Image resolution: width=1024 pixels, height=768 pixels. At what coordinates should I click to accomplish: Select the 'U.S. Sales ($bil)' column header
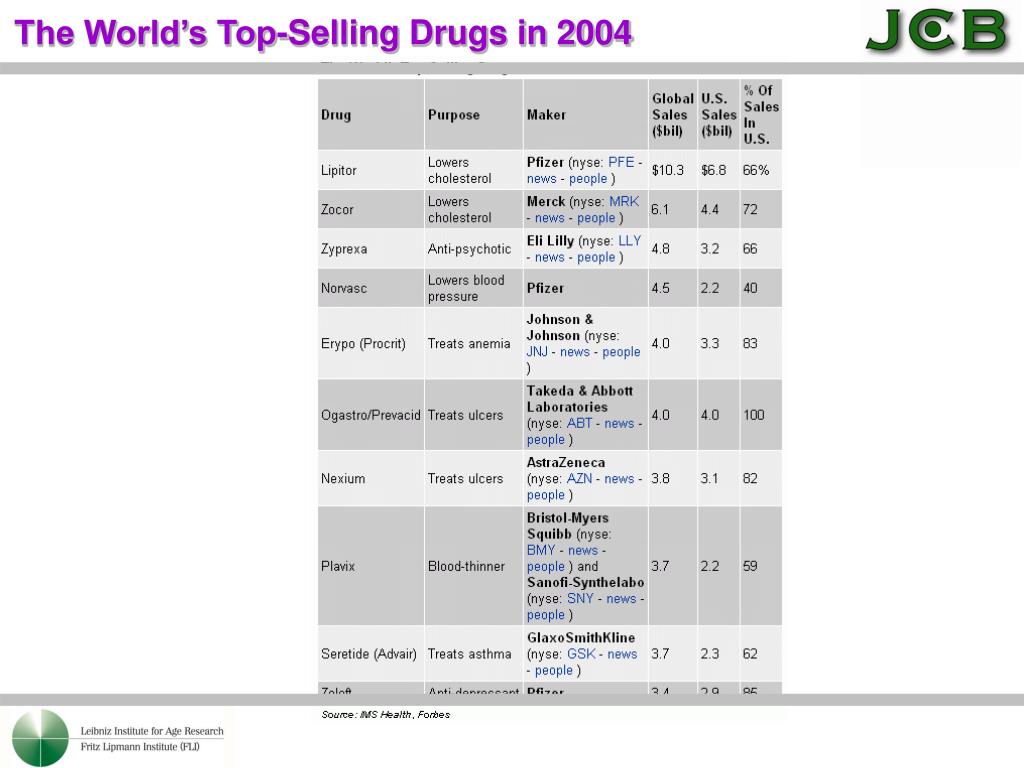pyautogui.click(x=718, y=115)
